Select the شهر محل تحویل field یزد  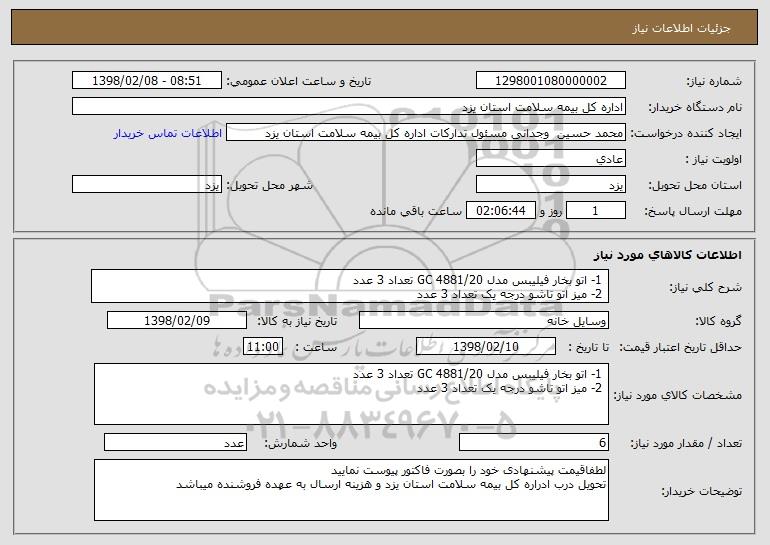[x=147, y=185]
